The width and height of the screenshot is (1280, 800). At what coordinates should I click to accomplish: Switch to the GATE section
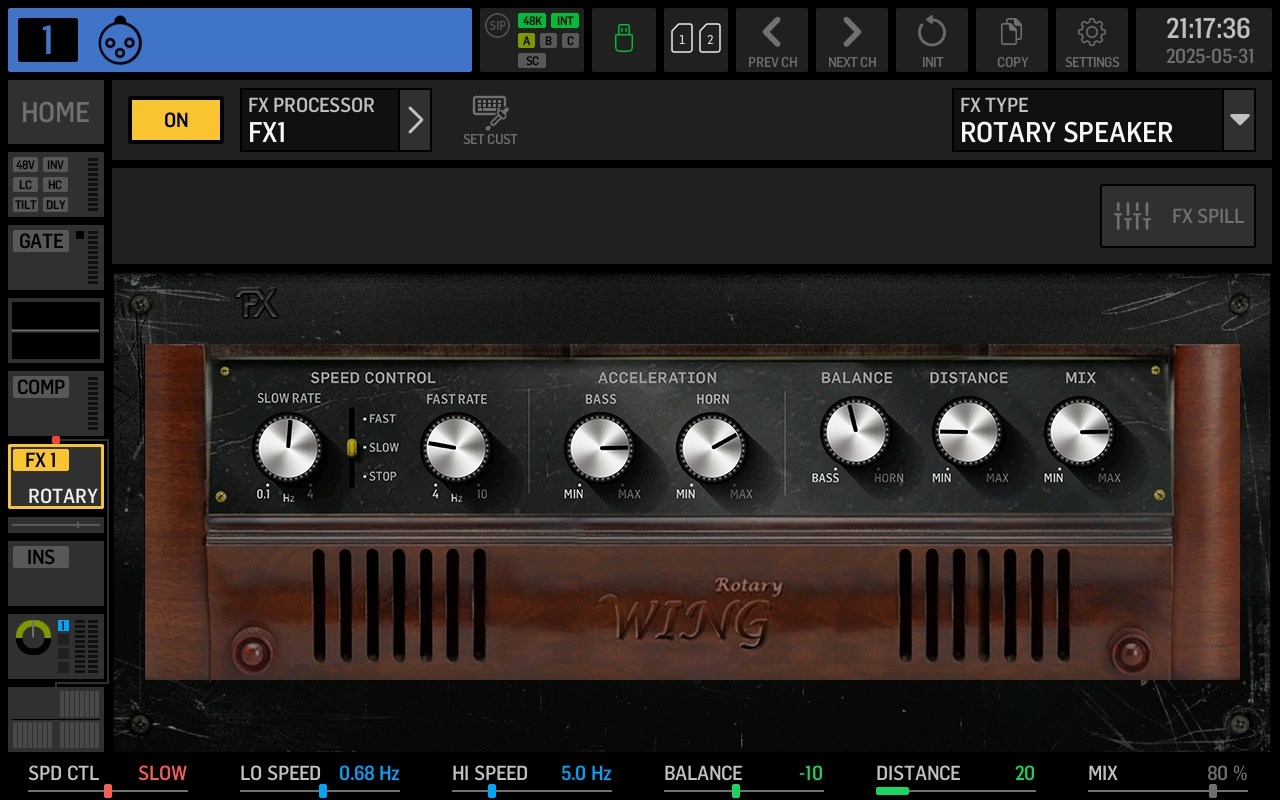[x=56, y=257]
